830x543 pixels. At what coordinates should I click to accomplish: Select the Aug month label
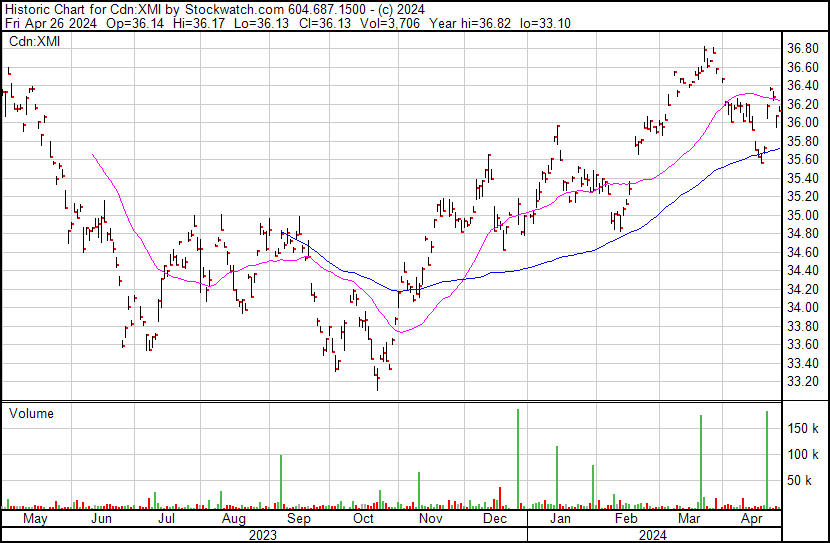pyautogui.click(x=233, y=519)
